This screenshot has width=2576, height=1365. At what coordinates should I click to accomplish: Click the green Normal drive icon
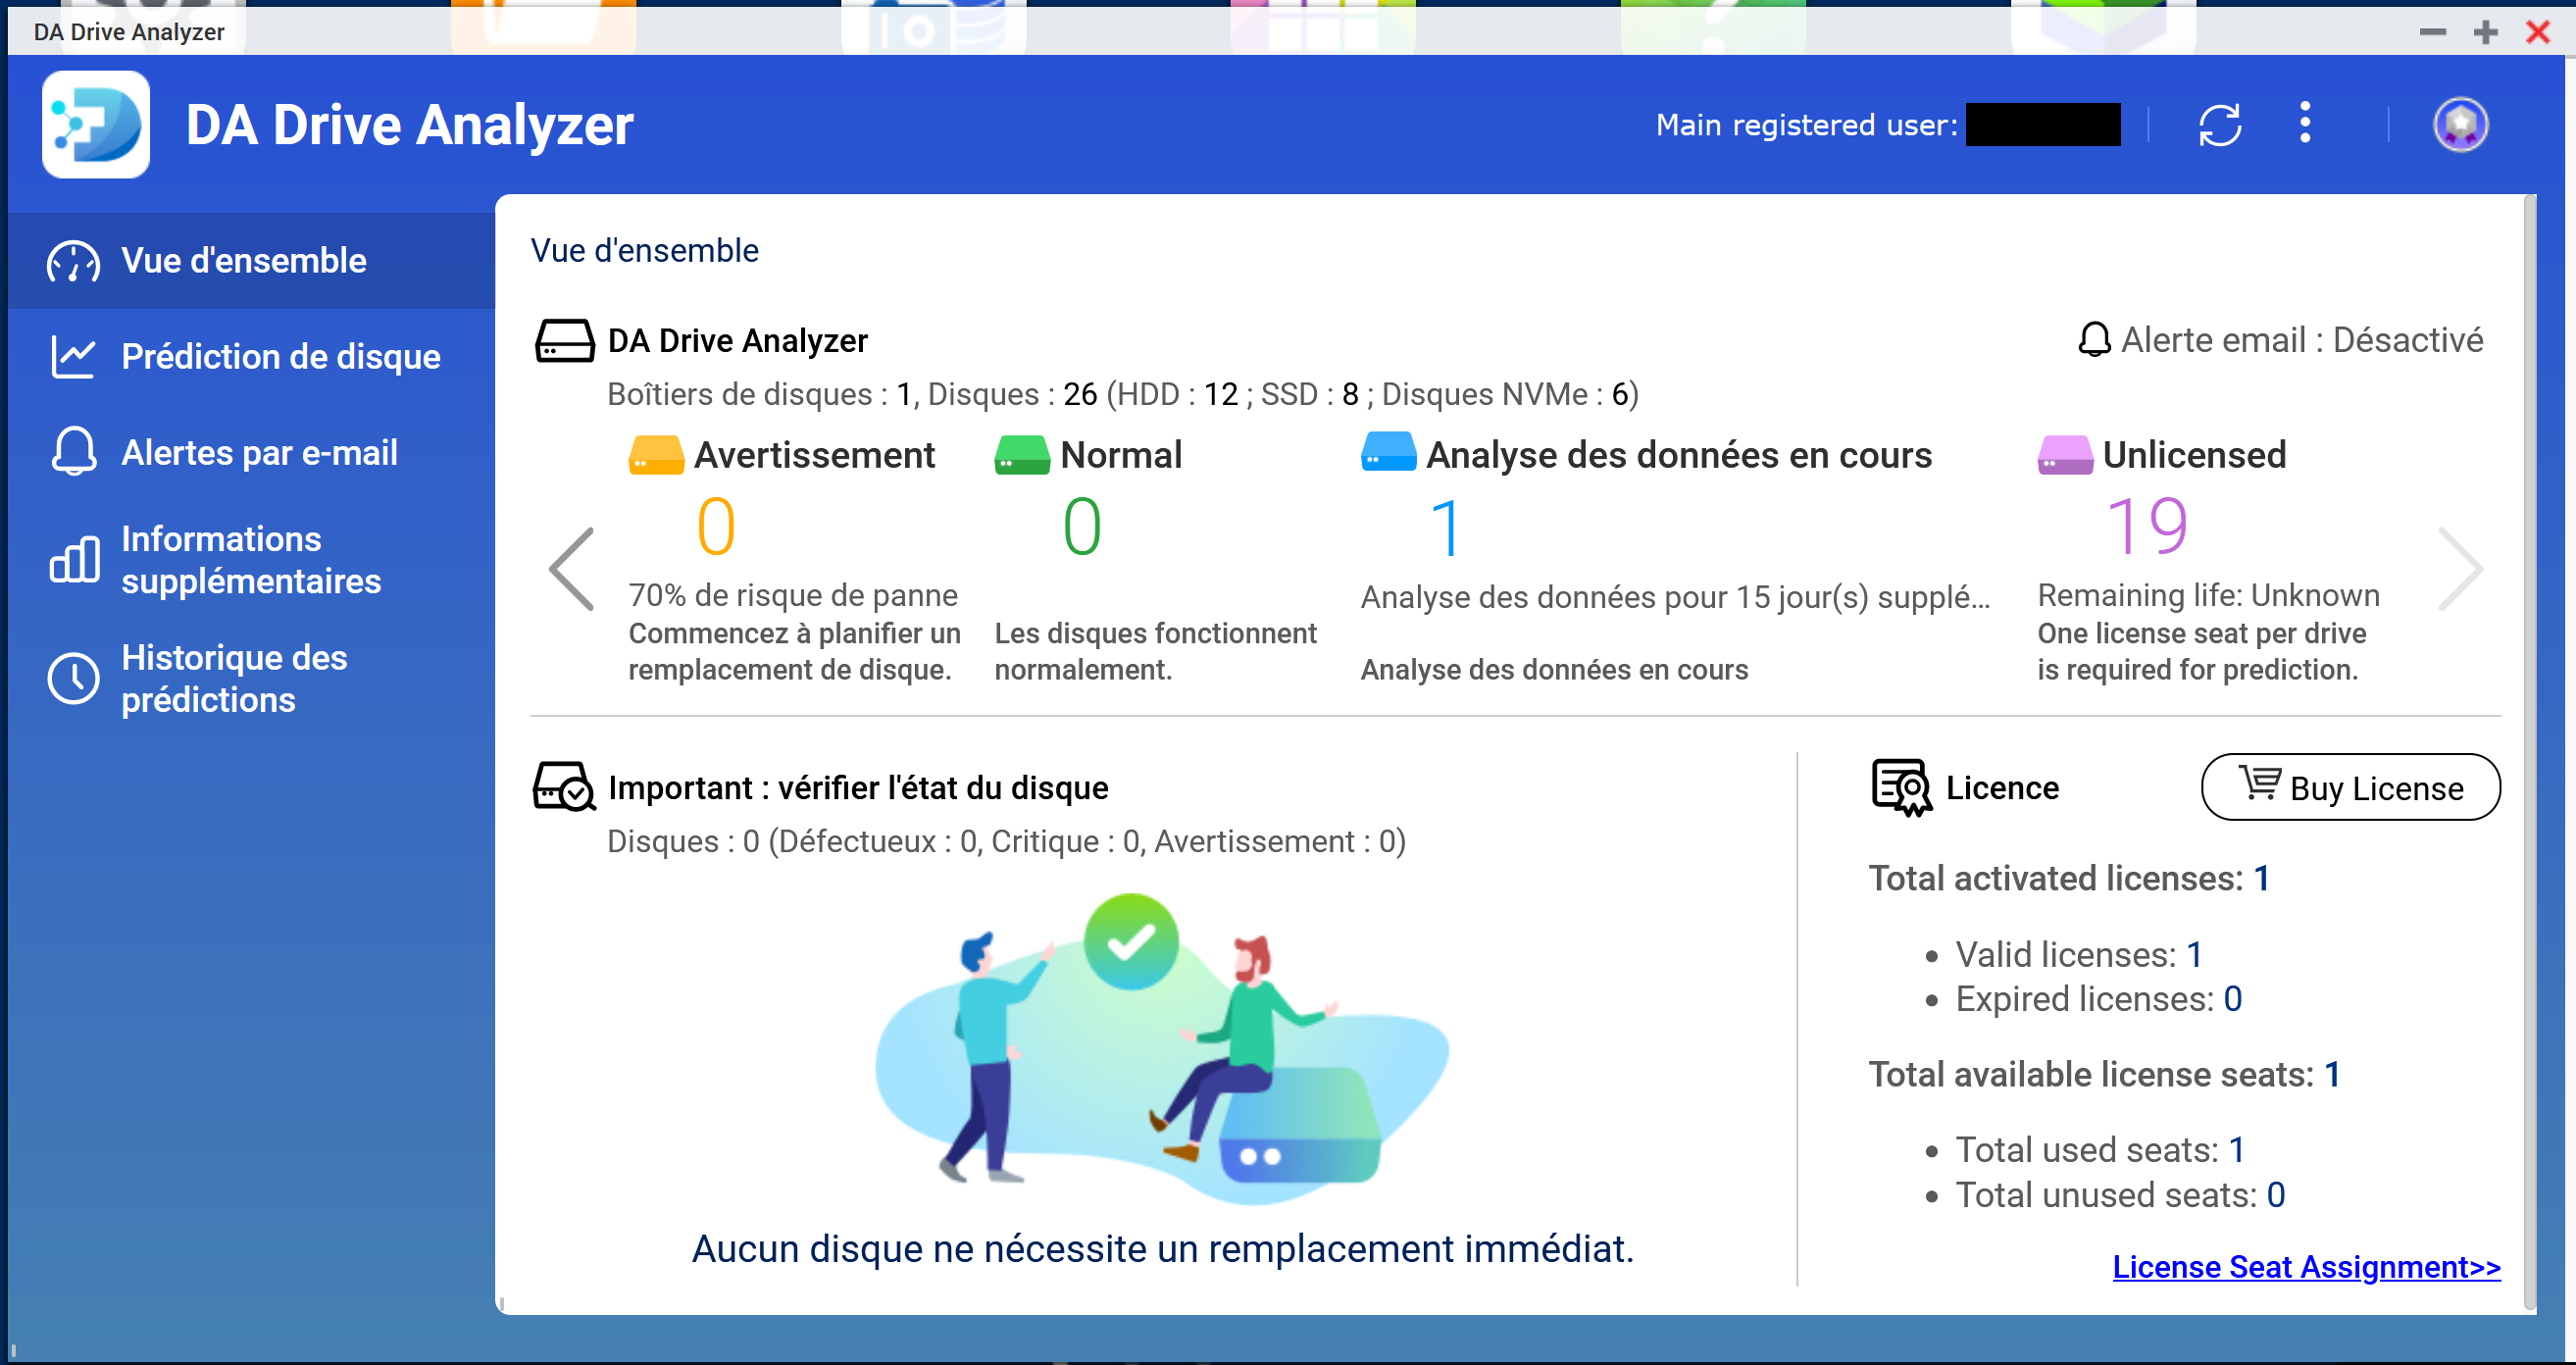coord(1022,454)
